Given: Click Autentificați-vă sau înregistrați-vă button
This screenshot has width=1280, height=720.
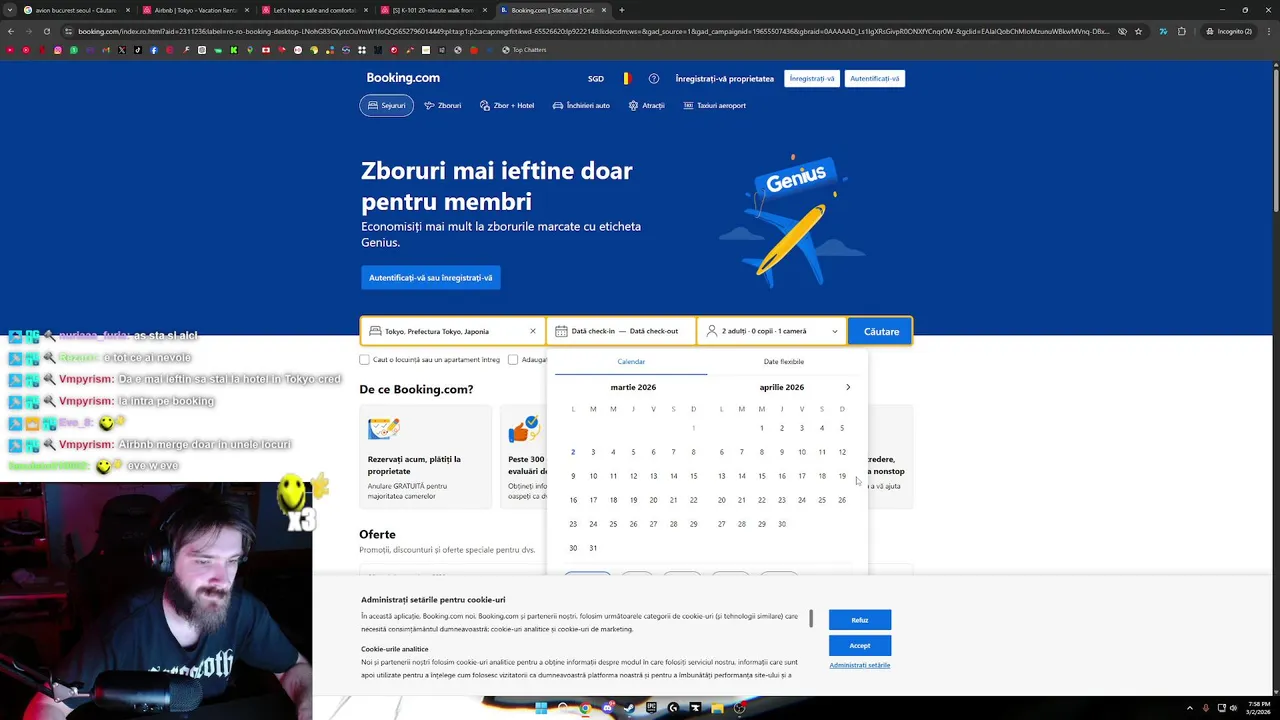Looking at the screenshot, I should tap(431, 278).
